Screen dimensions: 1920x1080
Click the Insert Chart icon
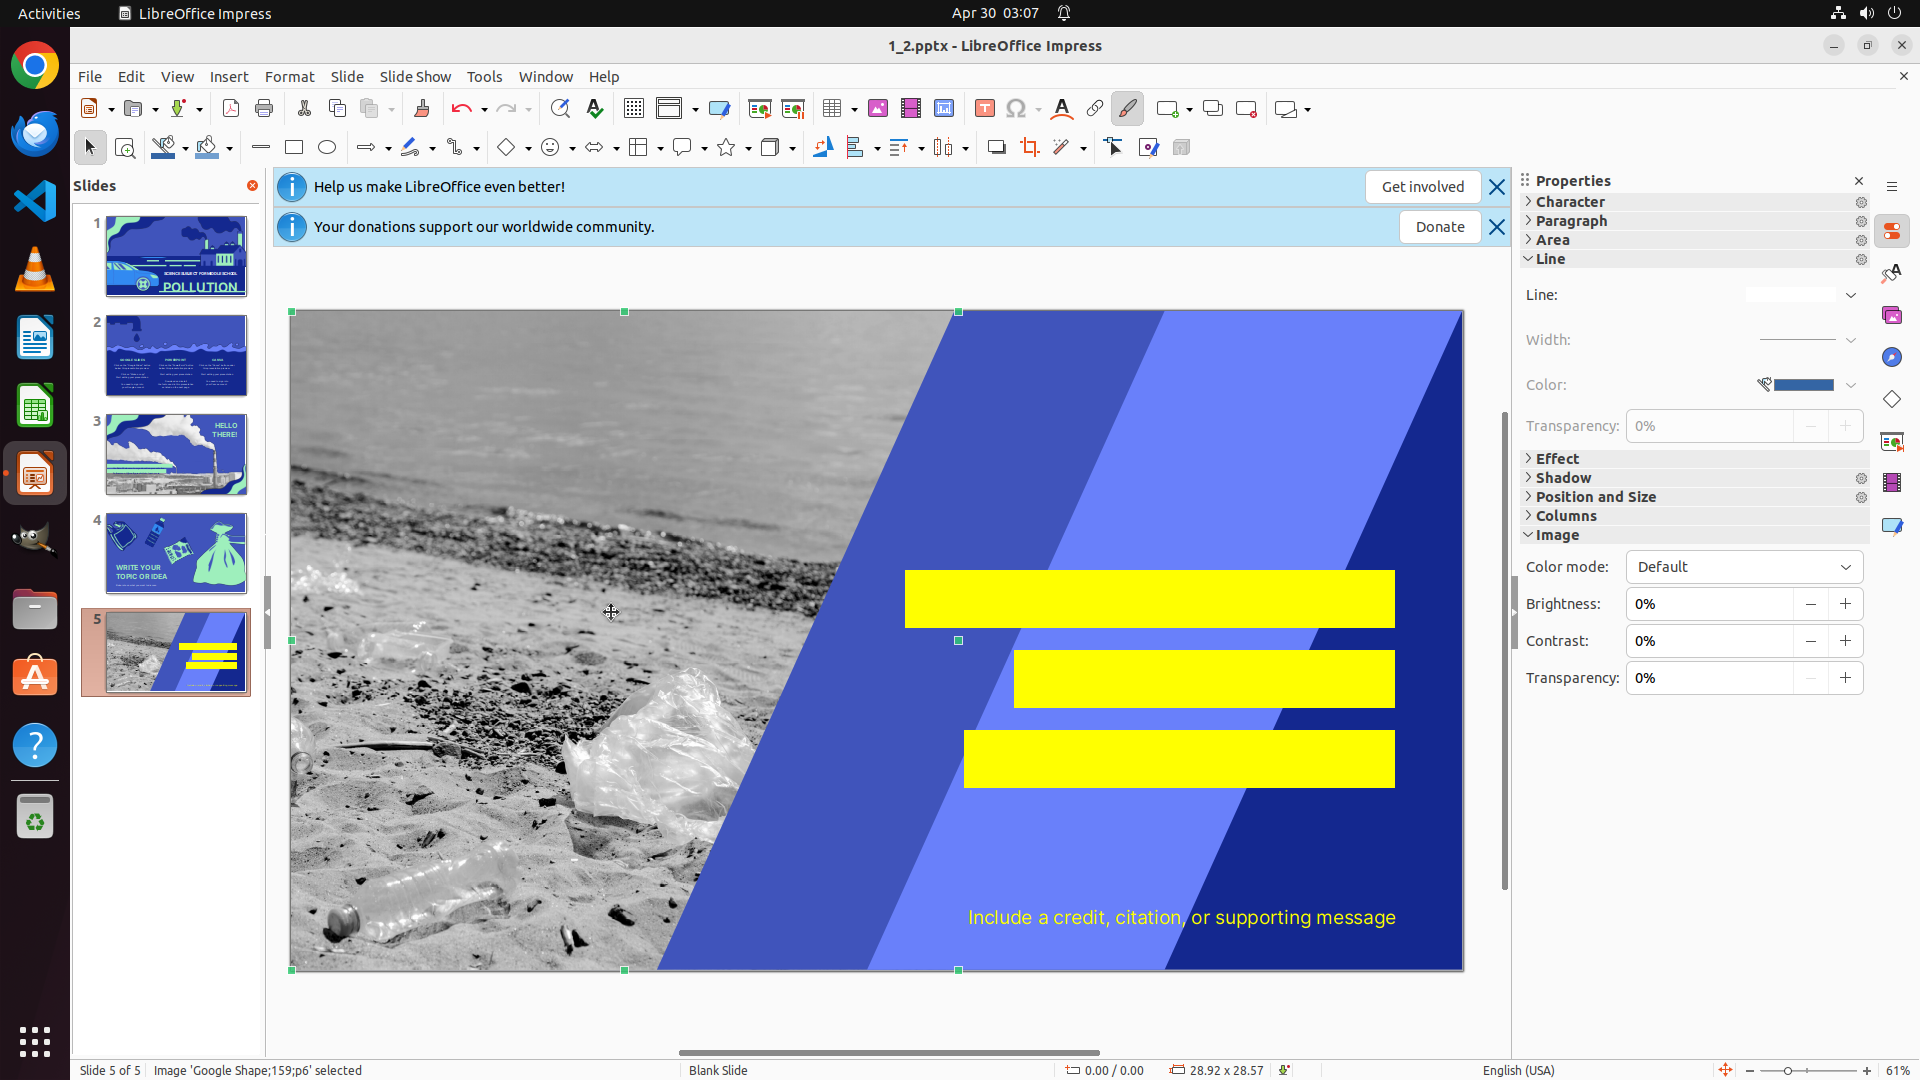click(944, 109)
